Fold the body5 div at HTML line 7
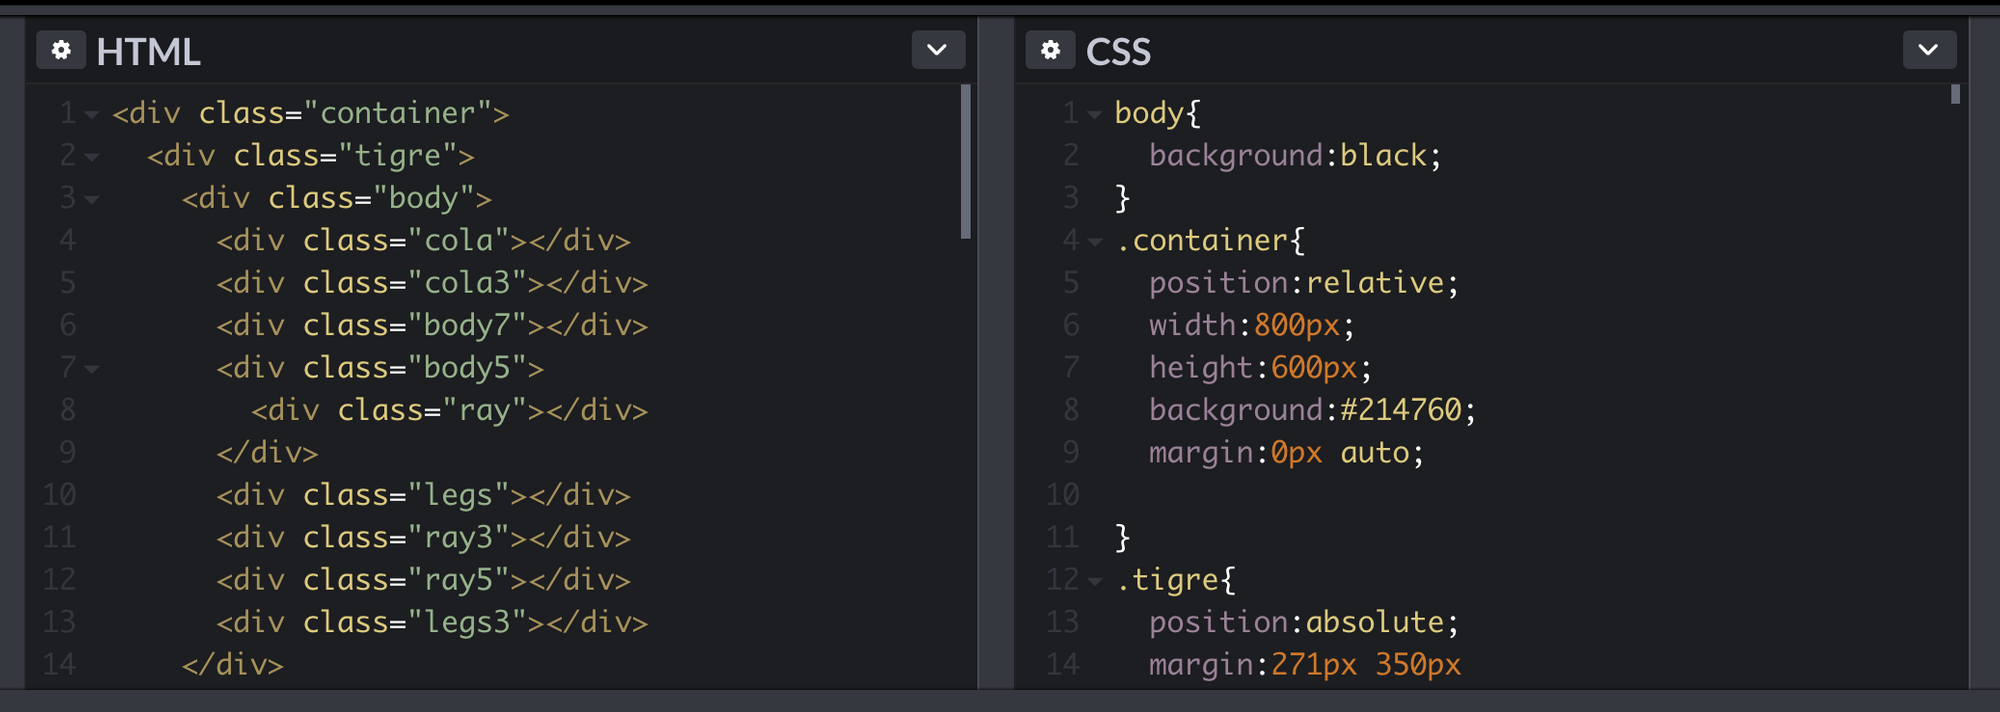Screen dimensions: 2000x712 [x=92, y=369]
